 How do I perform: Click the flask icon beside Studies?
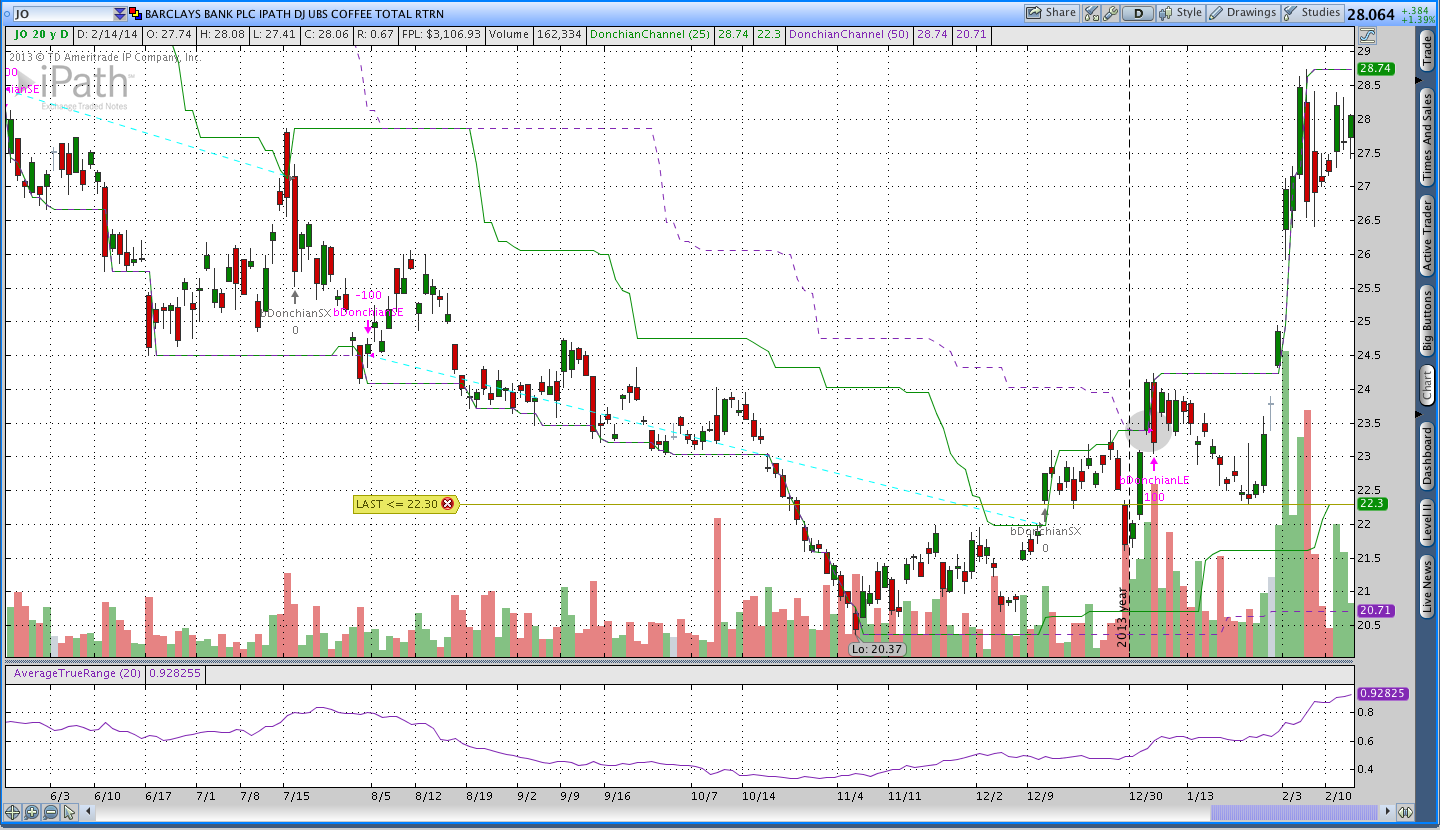pyautogui.click(x=1292, y=13)
